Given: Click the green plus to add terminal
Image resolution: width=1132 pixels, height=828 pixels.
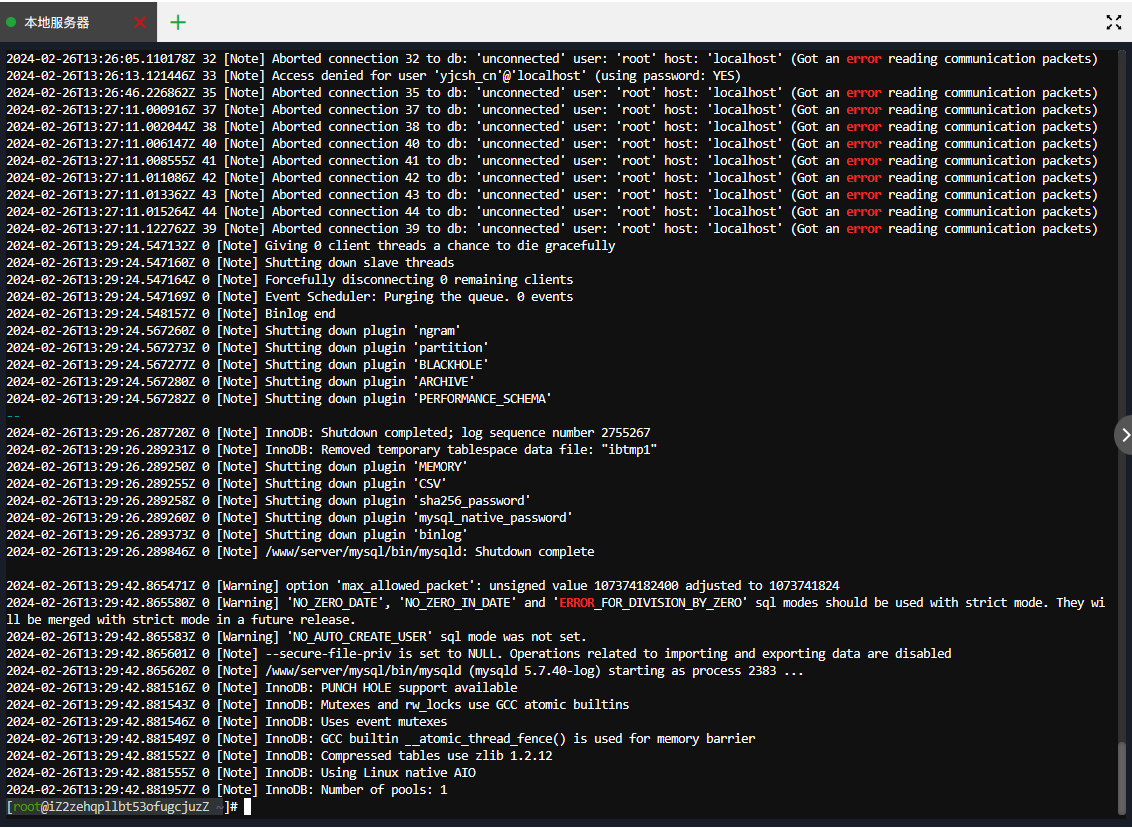Looking at the screenshot, I should point(178,22).
